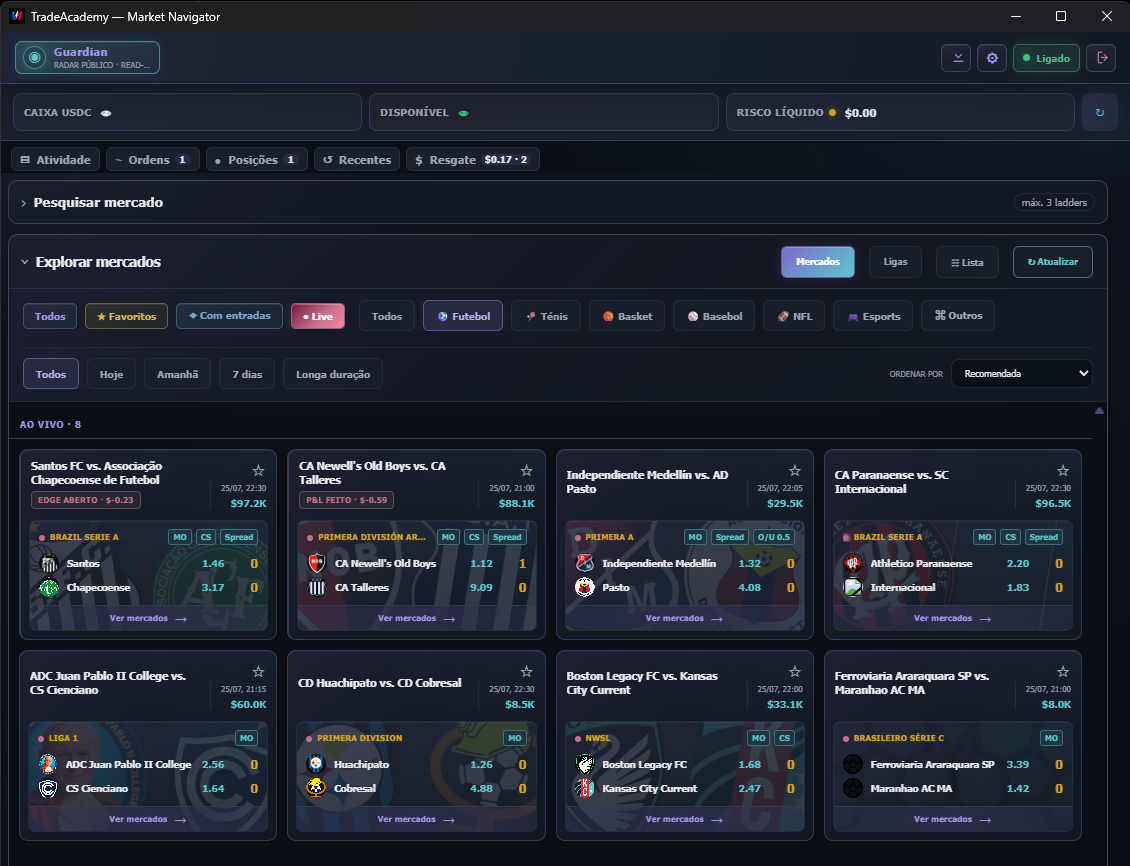Star the Independiente Medellín vs. AD Pasto match
Image resolution: width=1130 pixels, height=866 pixels.
coord(795,470)
